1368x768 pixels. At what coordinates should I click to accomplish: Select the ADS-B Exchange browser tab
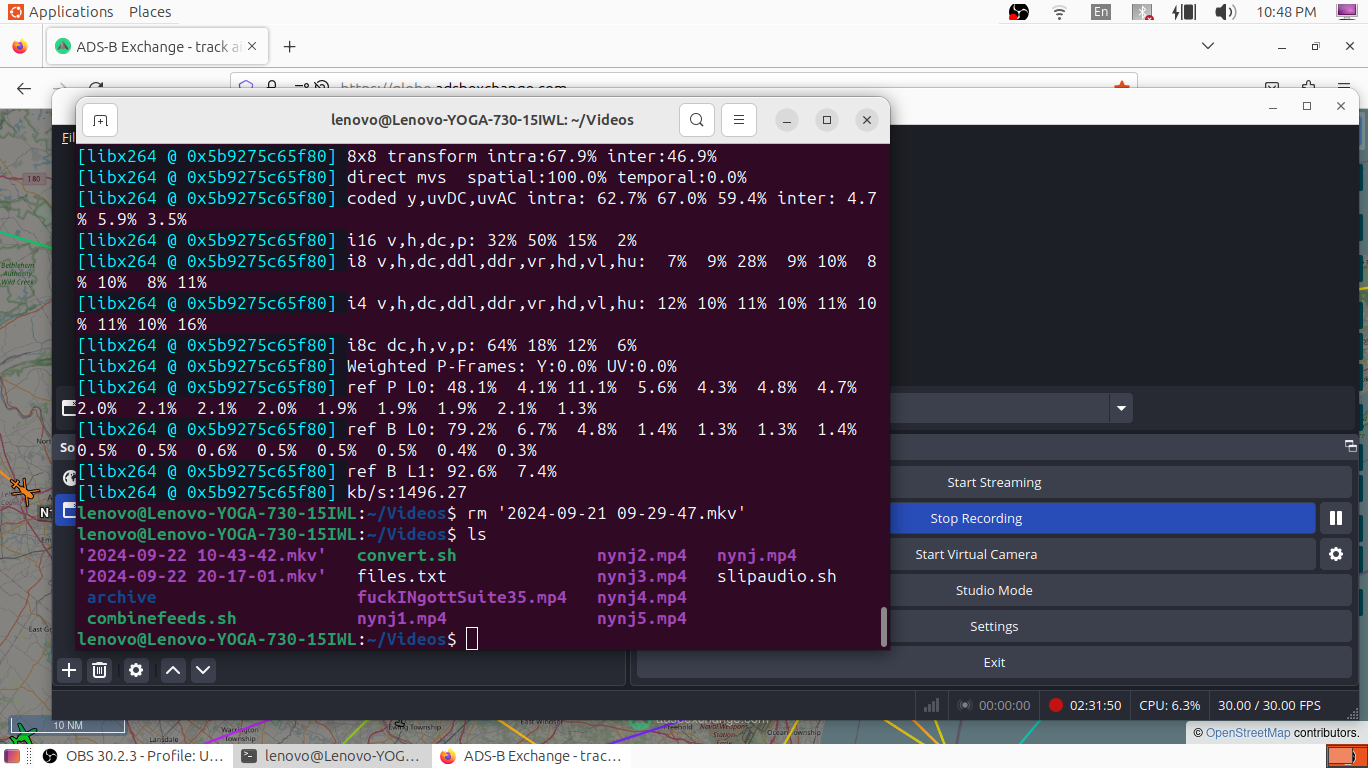click(x=157, y=47)
